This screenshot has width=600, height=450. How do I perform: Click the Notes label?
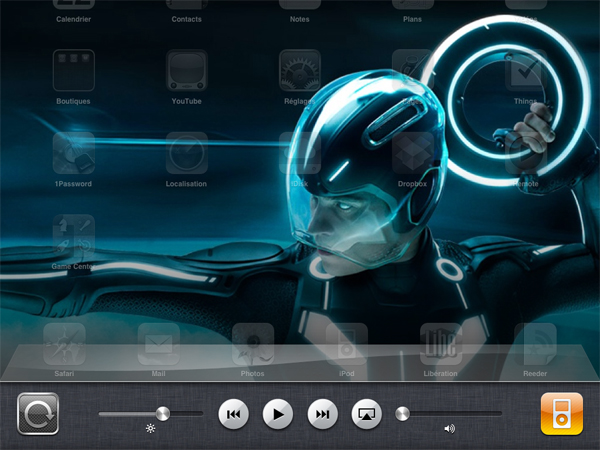coord(300,19)
